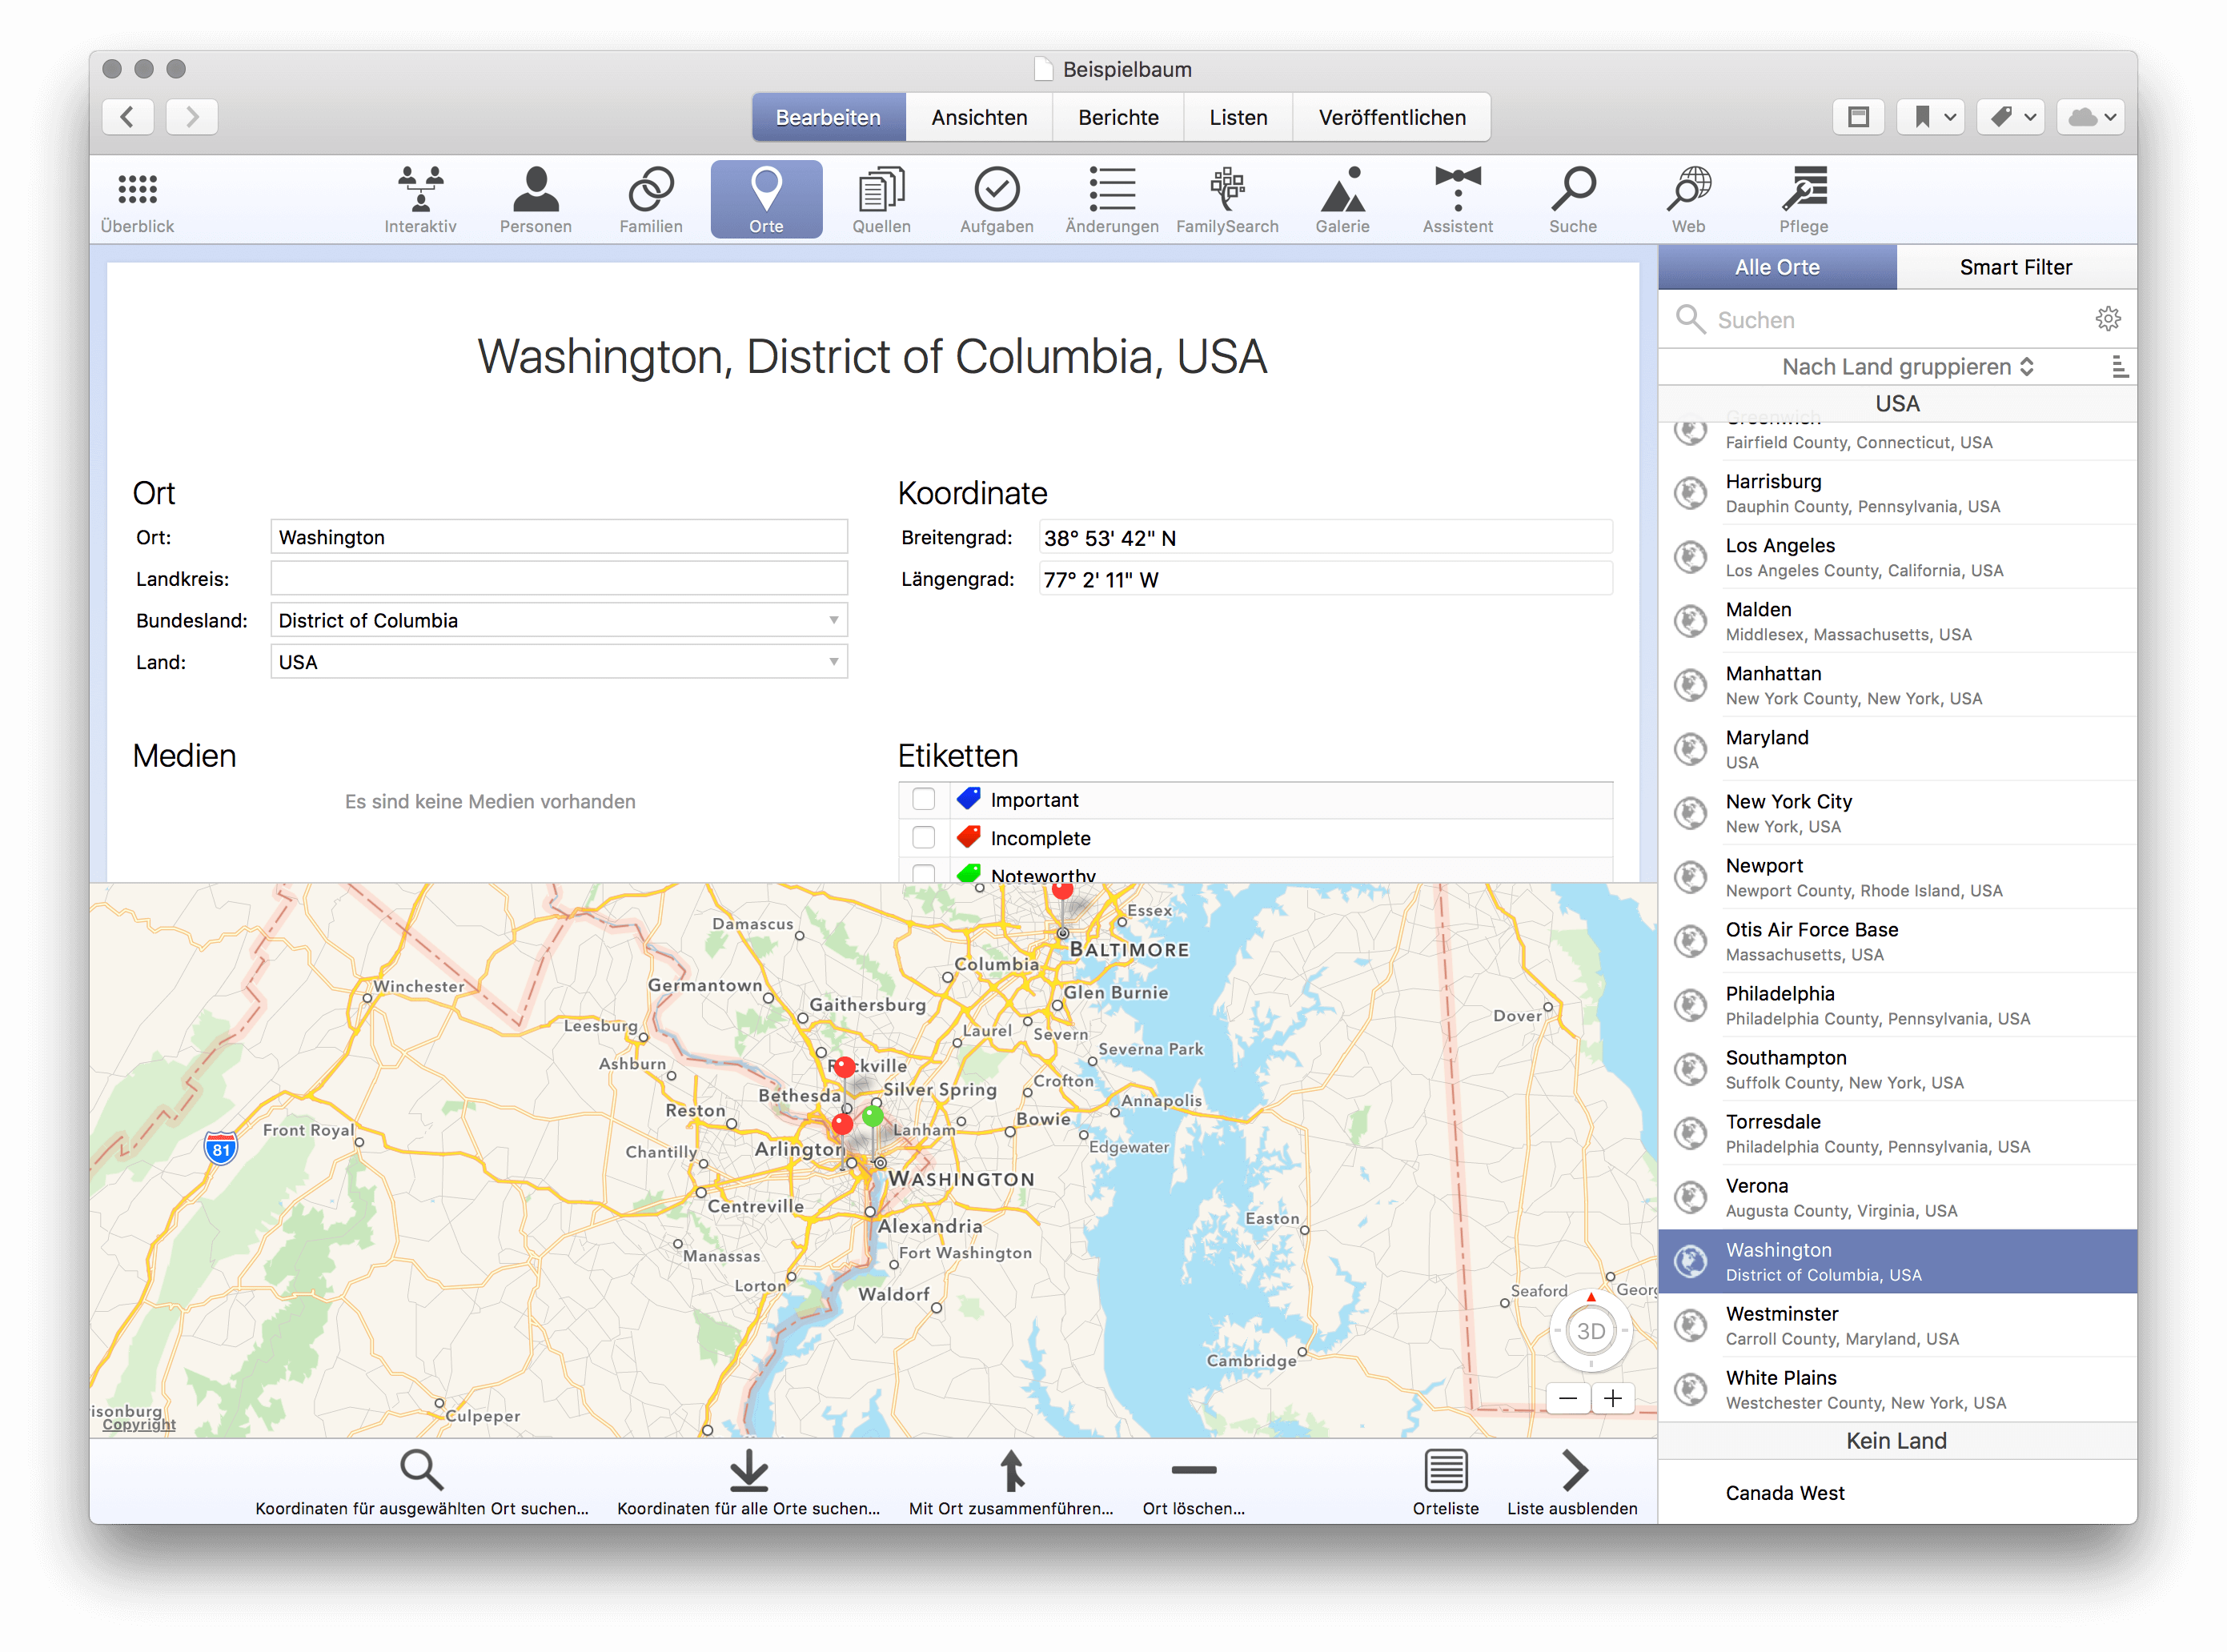The height and width of the screenshot is (1652, 2227).
Task: Expand the Land dropdown arrow
Action: pos(833,662)
